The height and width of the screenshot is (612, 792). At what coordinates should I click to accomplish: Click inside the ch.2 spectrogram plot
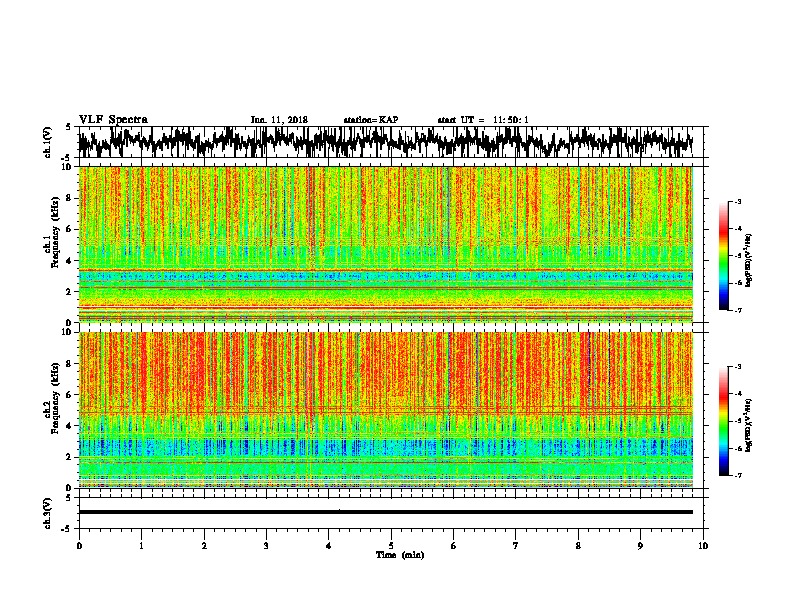pyautogui.click(x=386, y=410)
